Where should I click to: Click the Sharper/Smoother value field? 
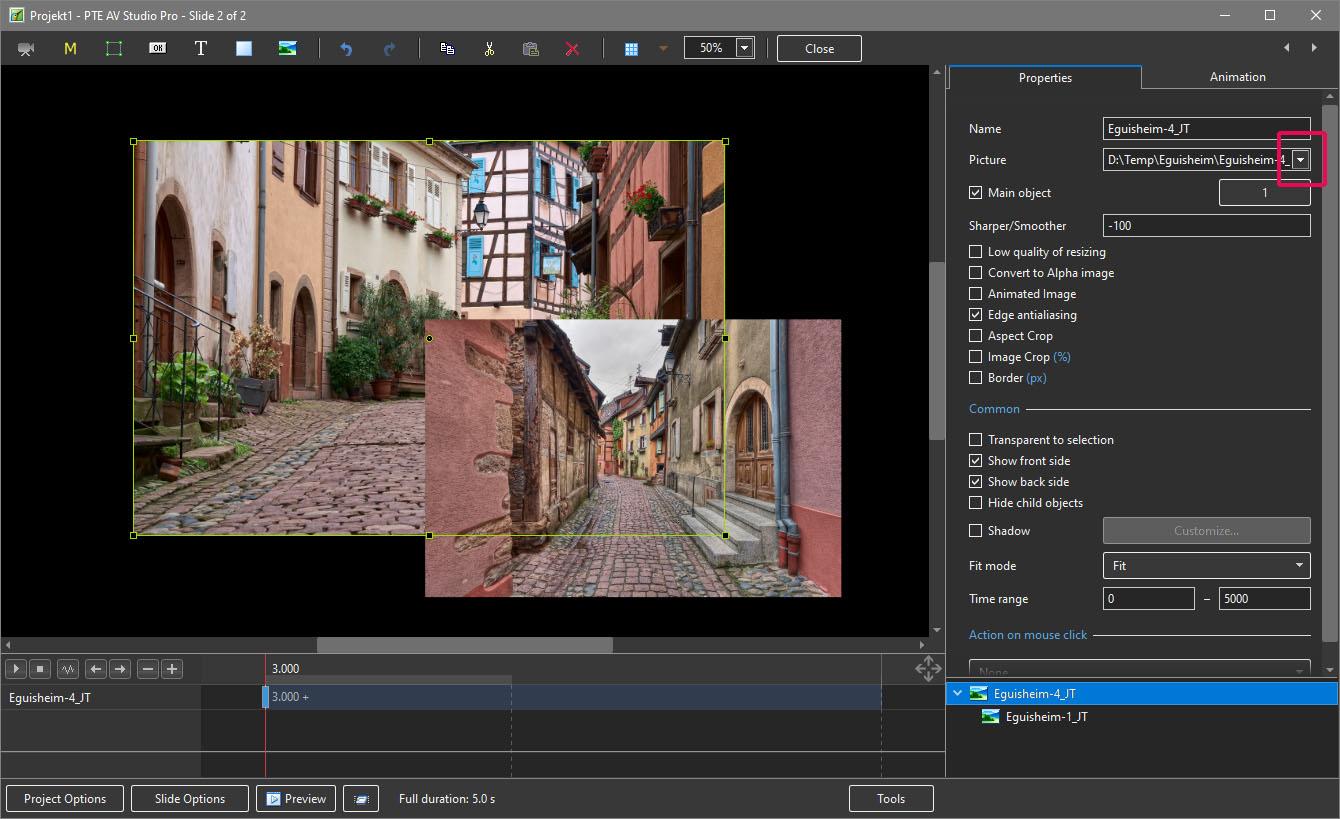pyautogui.click(x=1206, y=226)
